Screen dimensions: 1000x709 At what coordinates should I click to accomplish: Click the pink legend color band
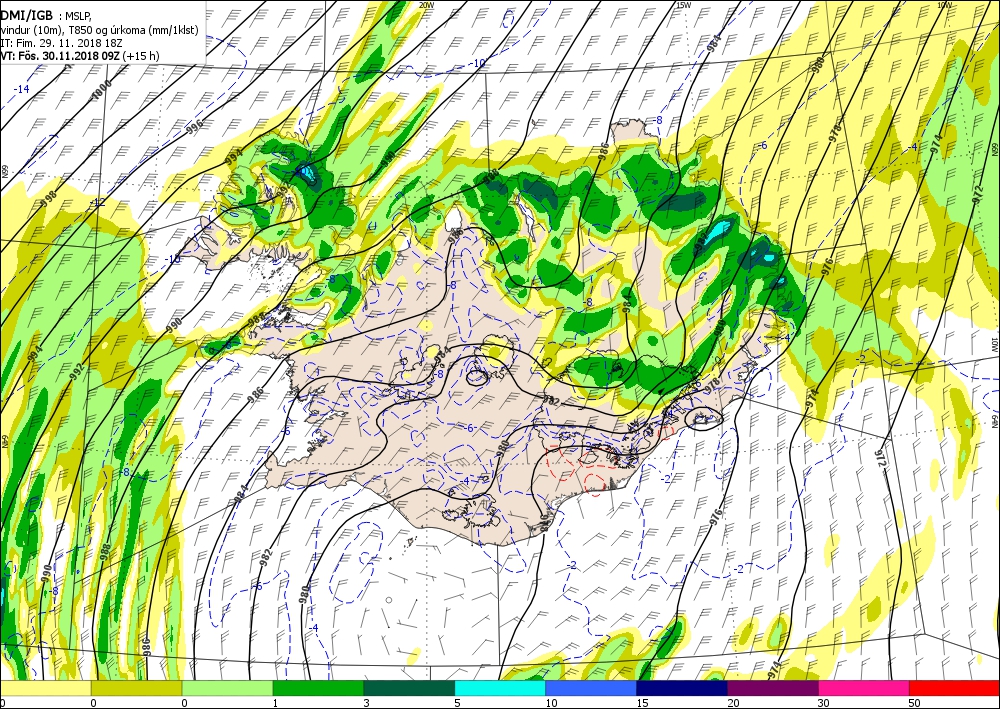[864, 689]
